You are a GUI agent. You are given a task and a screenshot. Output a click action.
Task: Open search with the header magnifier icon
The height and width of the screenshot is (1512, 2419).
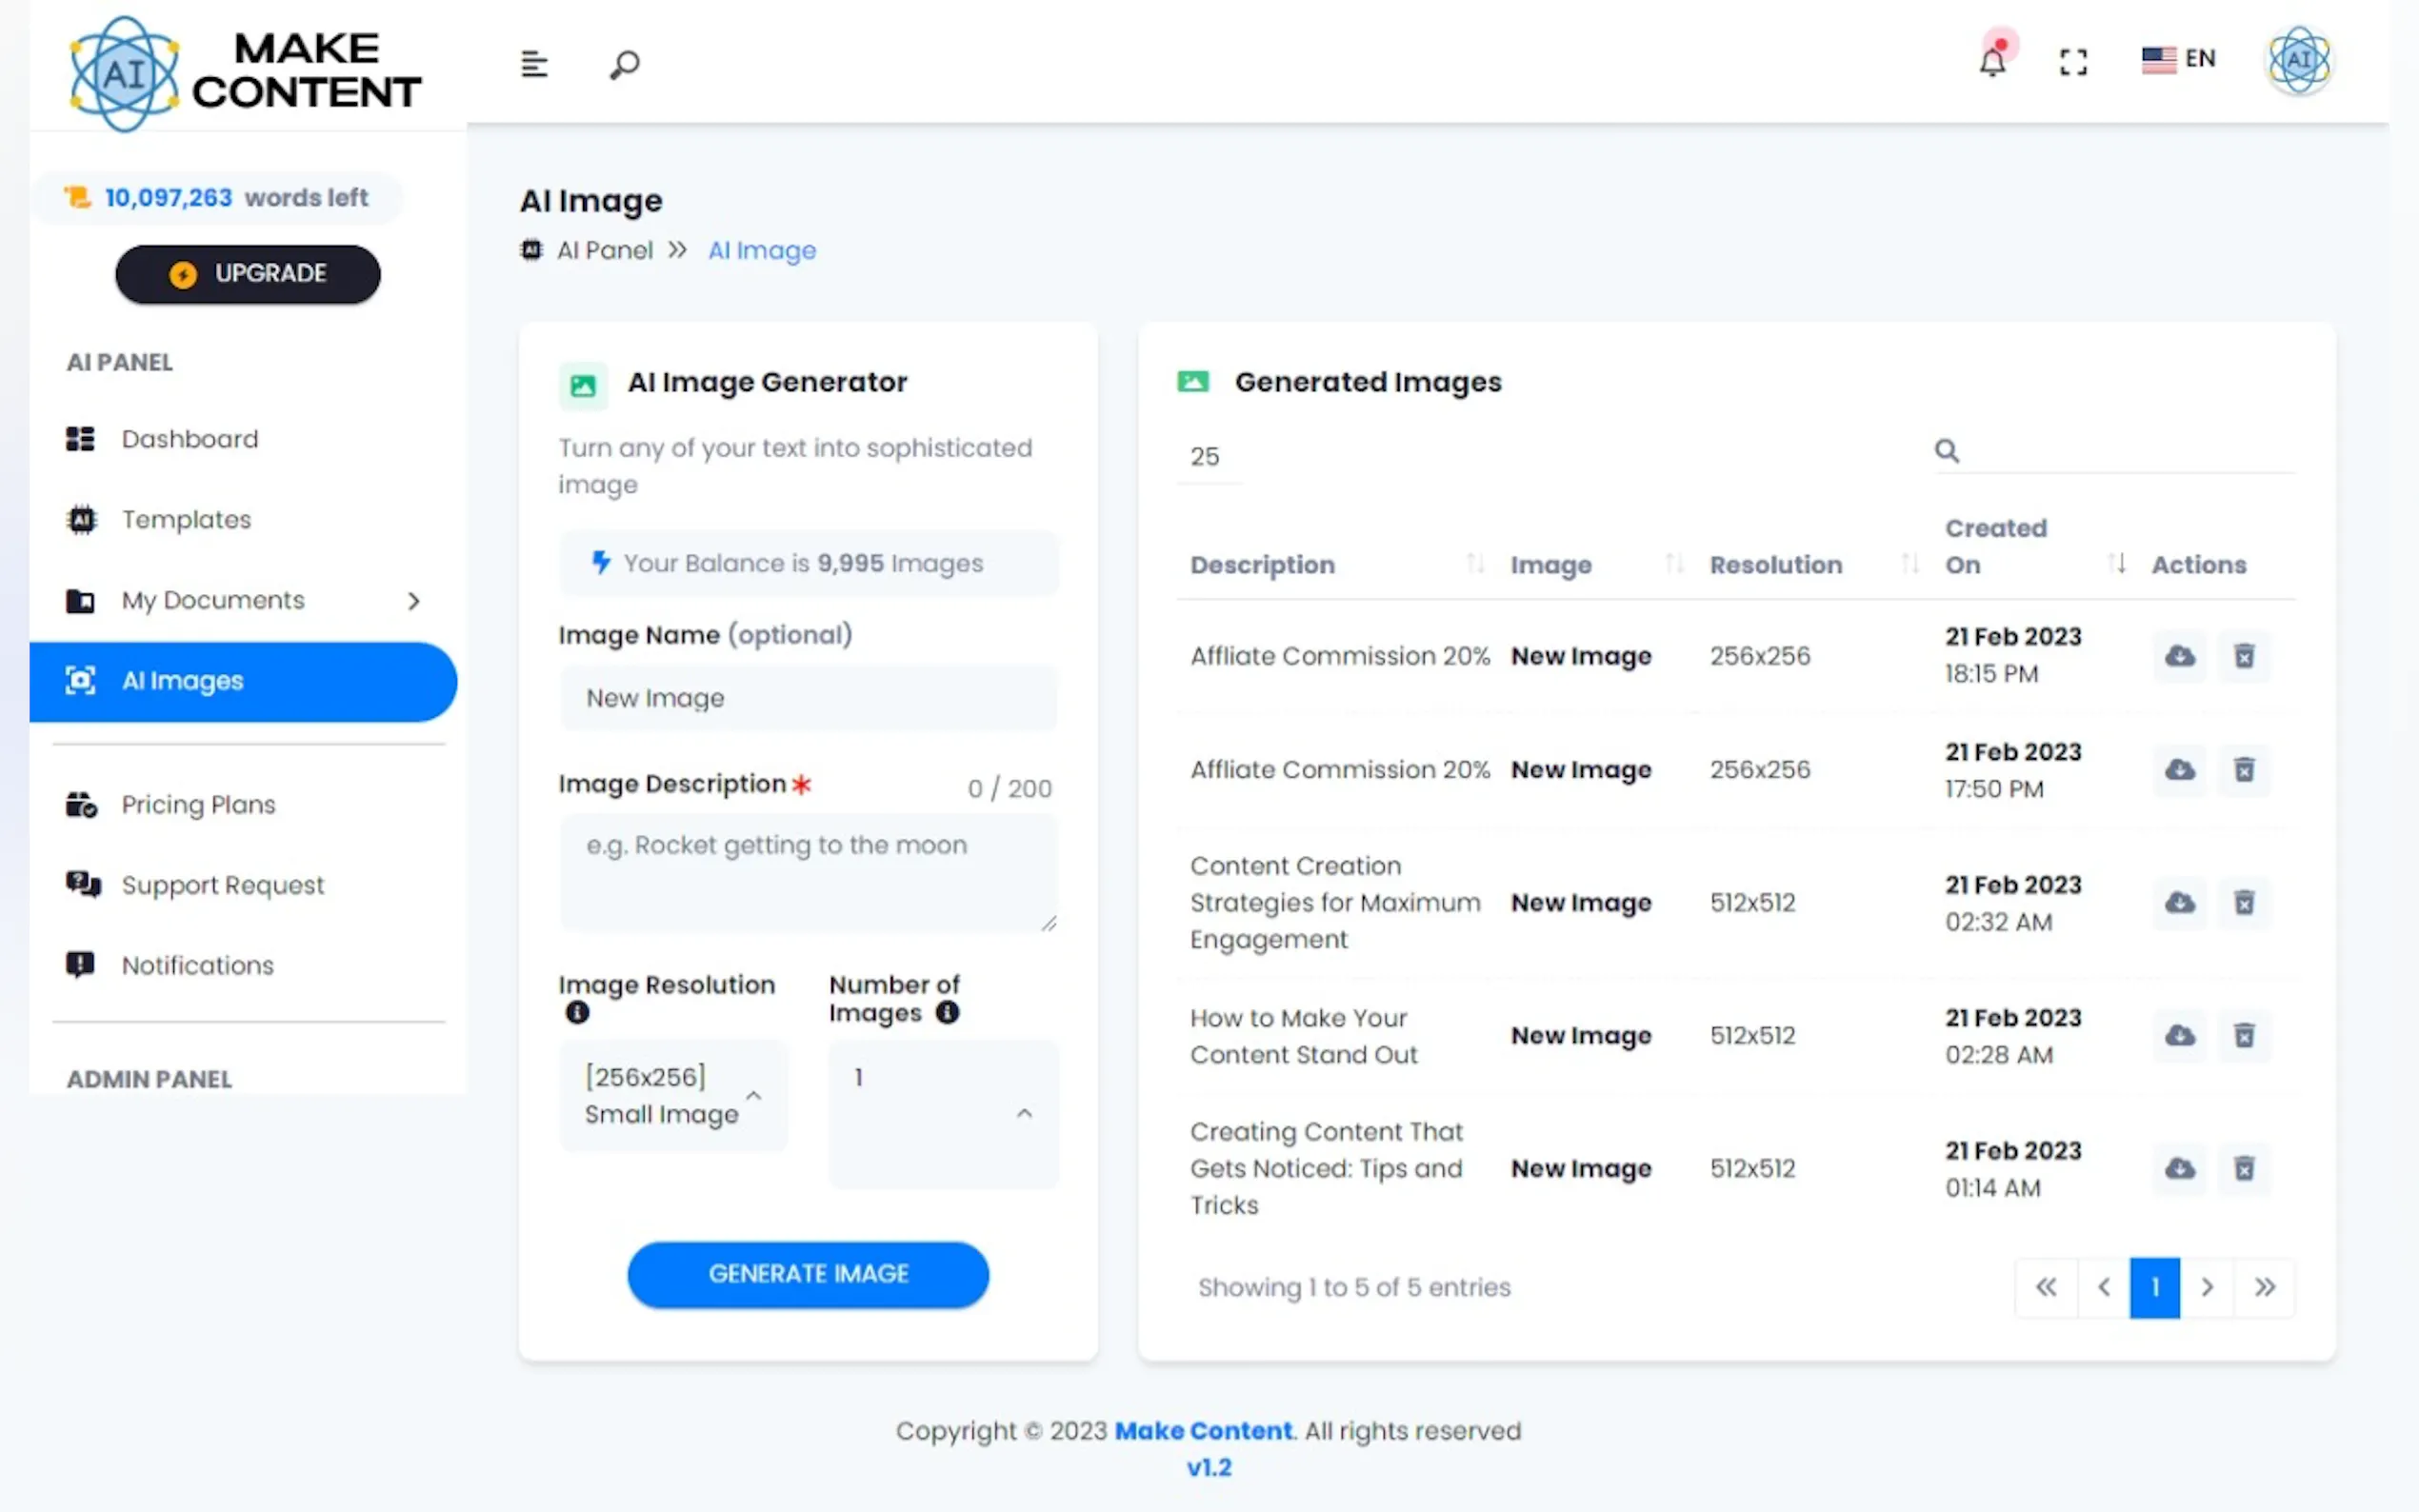[x=625, y=65]
